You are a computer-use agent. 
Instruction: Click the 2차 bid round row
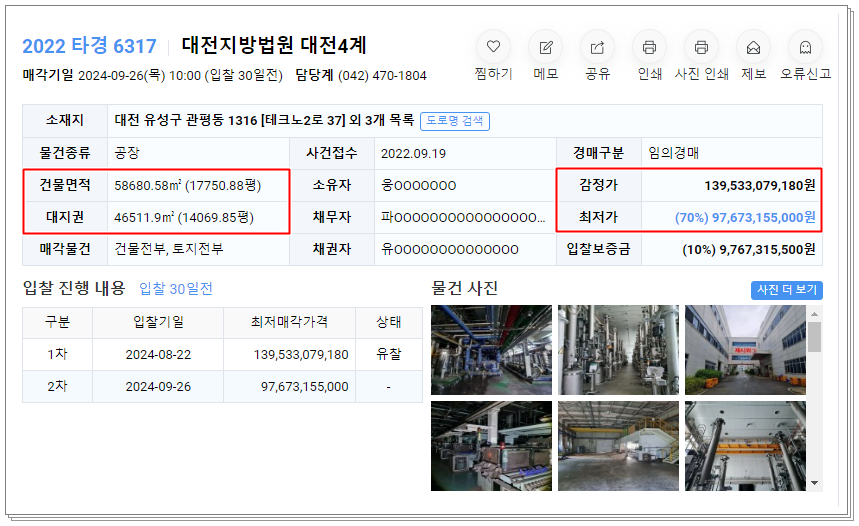[x=222, y=386]
